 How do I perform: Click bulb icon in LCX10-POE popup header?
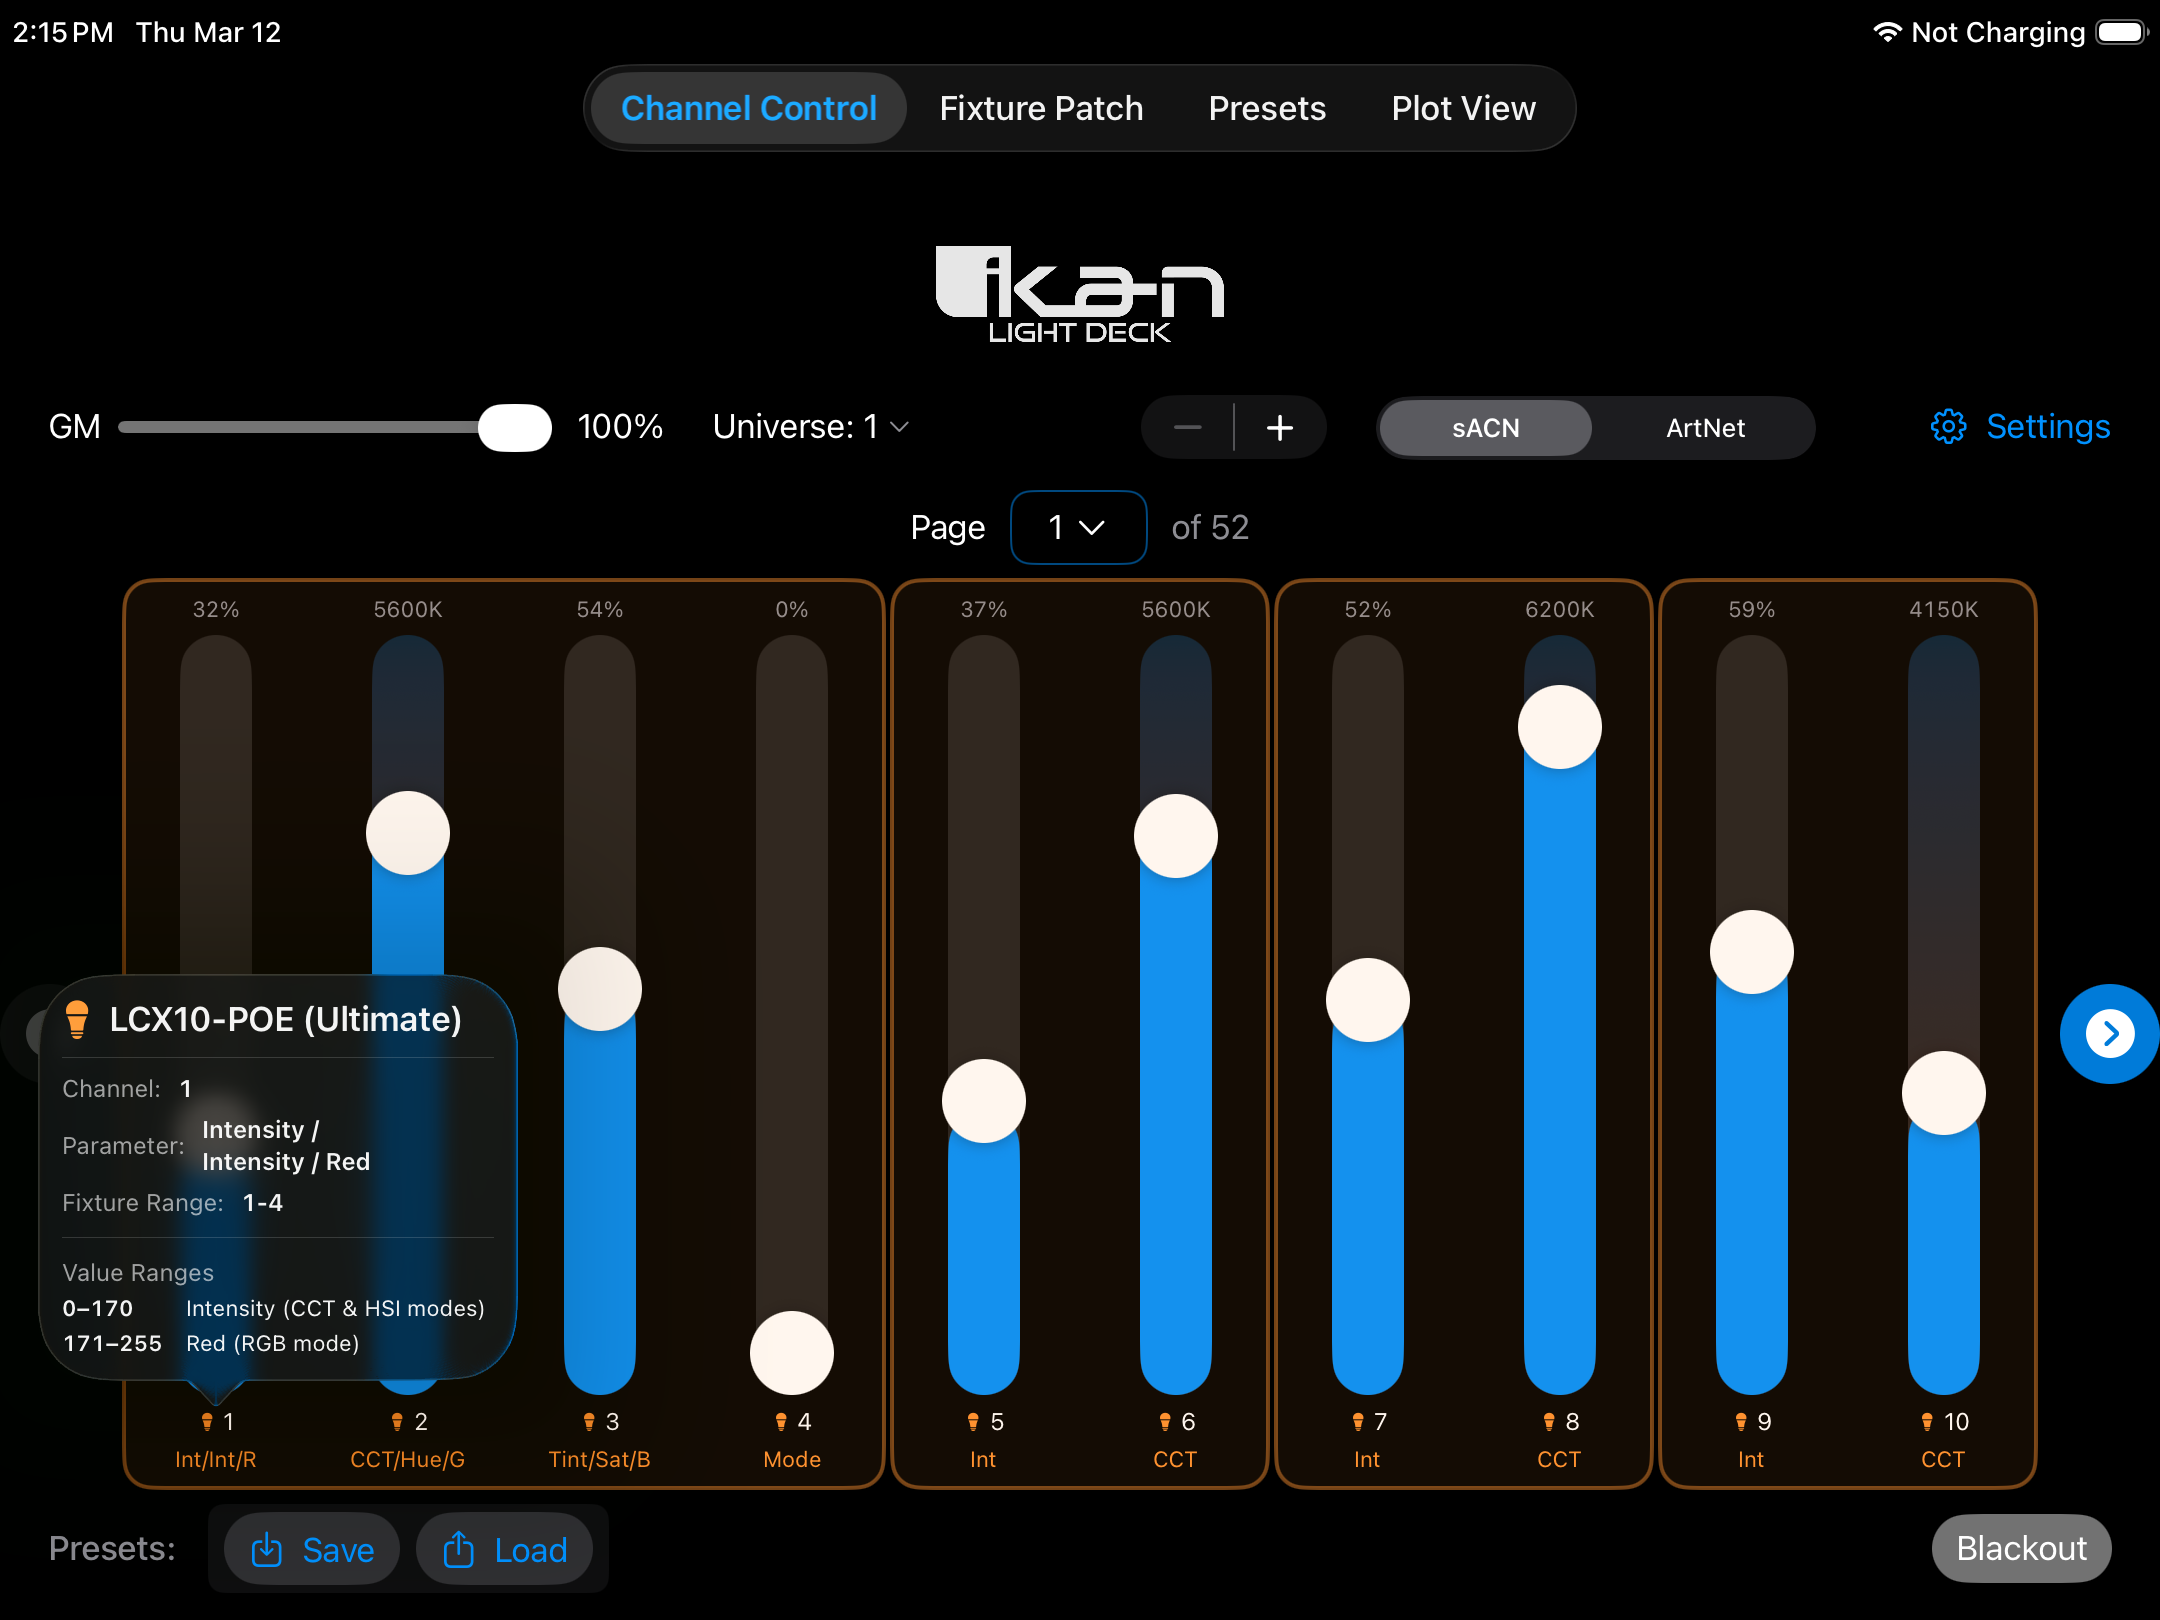click(77, 1019)
